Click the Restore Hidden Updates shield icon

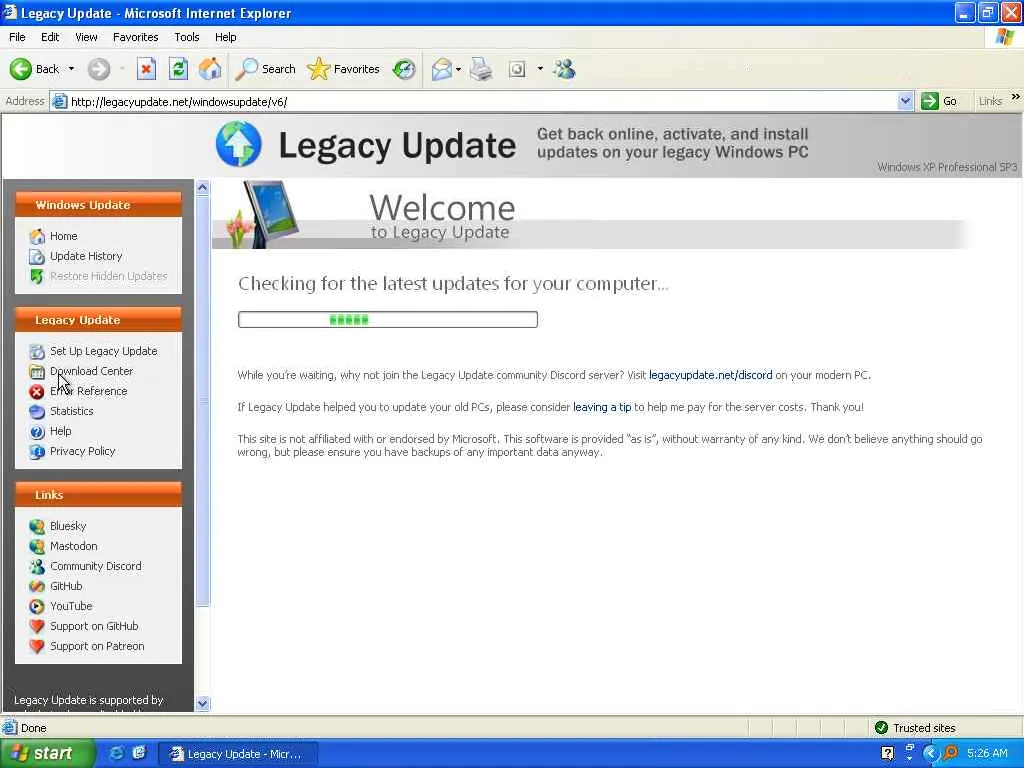37,276
